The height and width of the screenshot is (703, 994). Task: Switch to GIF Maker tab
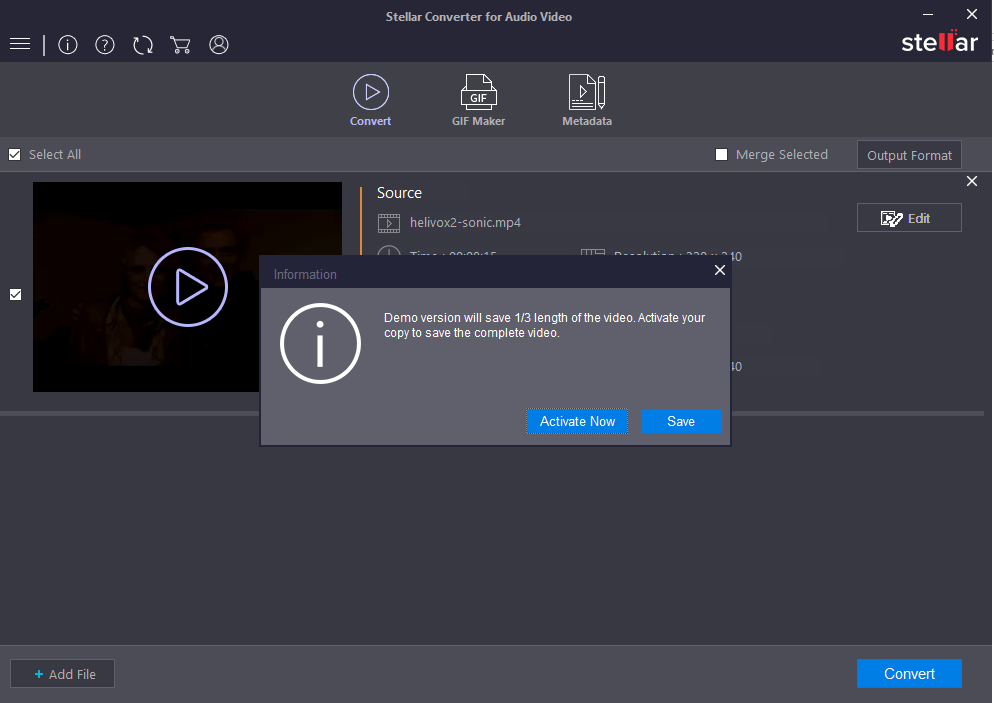479,100
